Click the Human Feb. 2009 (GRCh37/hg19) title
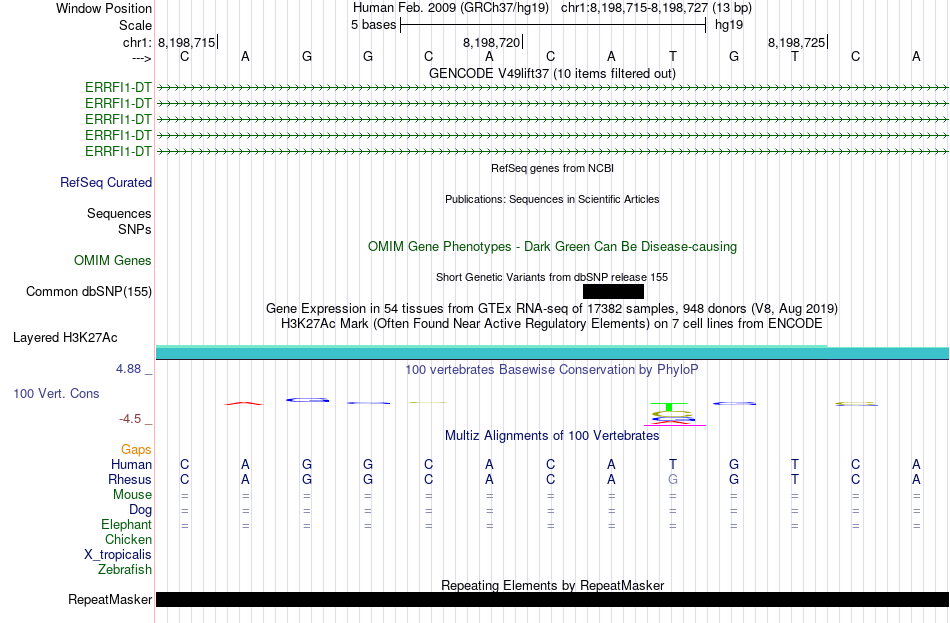Image resolution: width=950 pixels, height=623 pixels. point(451,8)
